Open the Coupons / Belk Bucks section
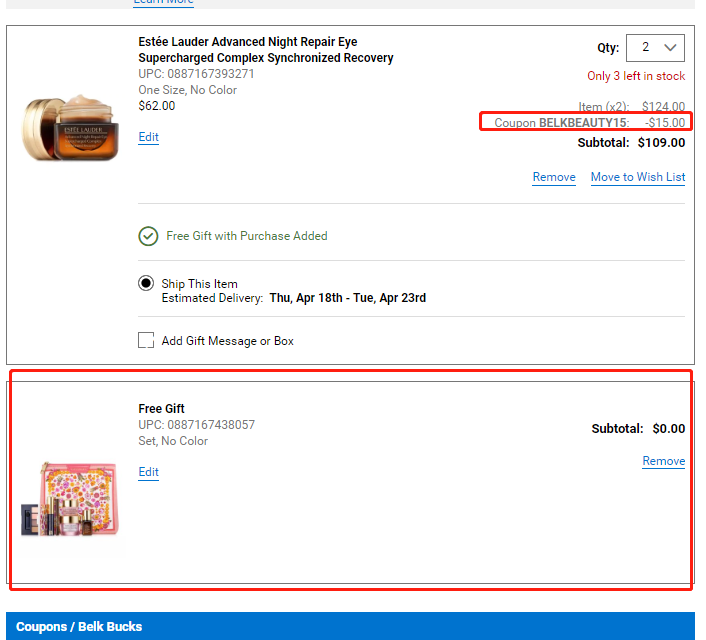The height and width of the screenshot is (640, 706). point(350,626)
